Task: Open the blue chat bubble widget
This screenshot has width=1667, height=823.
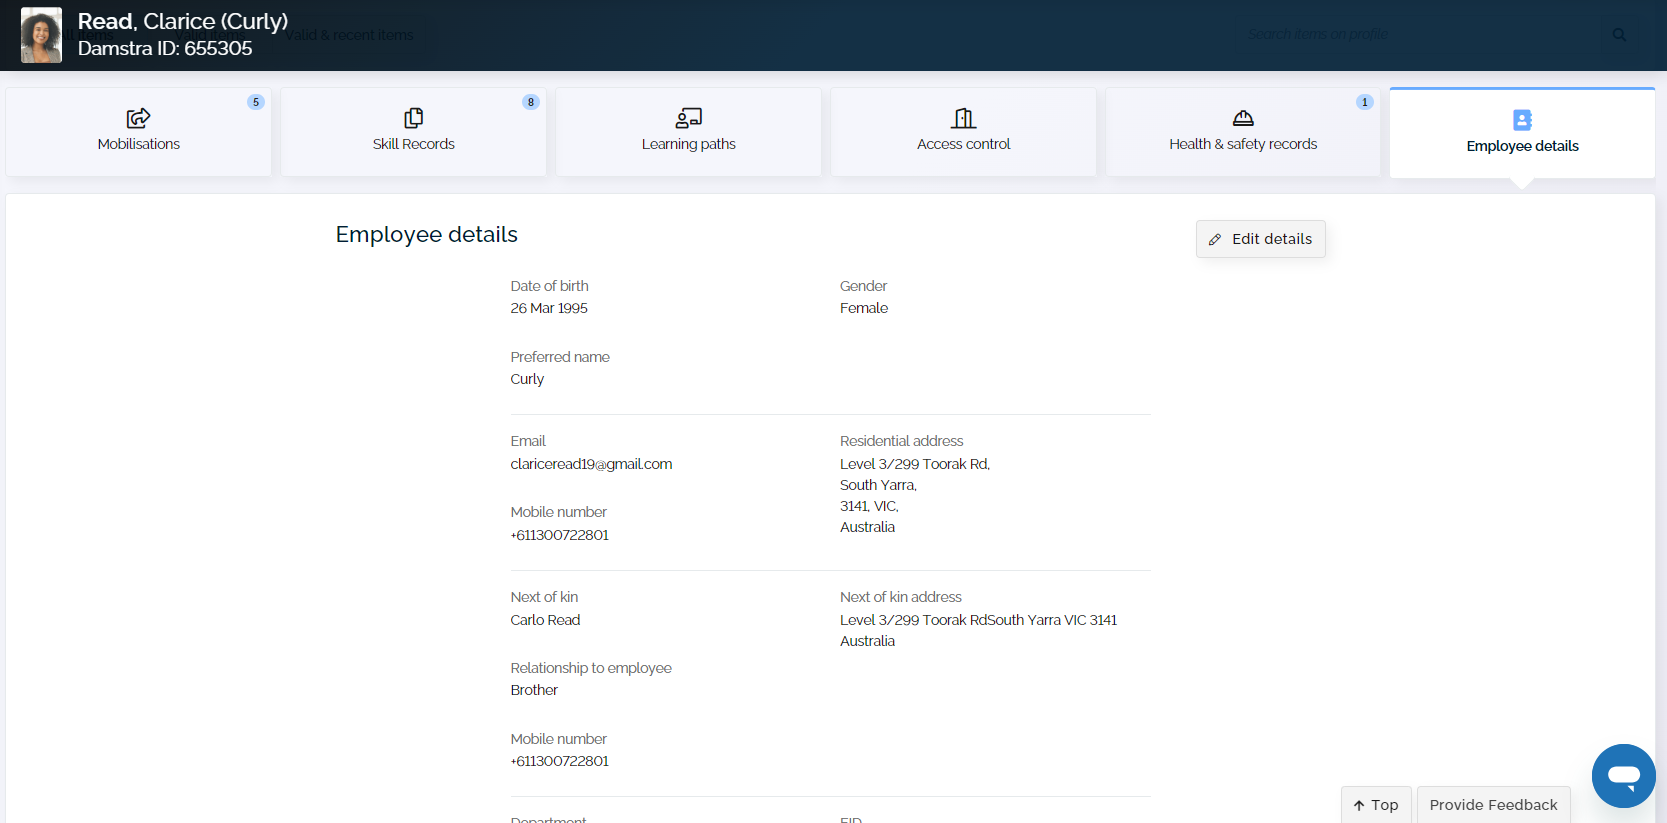Action: [1623, 775]
